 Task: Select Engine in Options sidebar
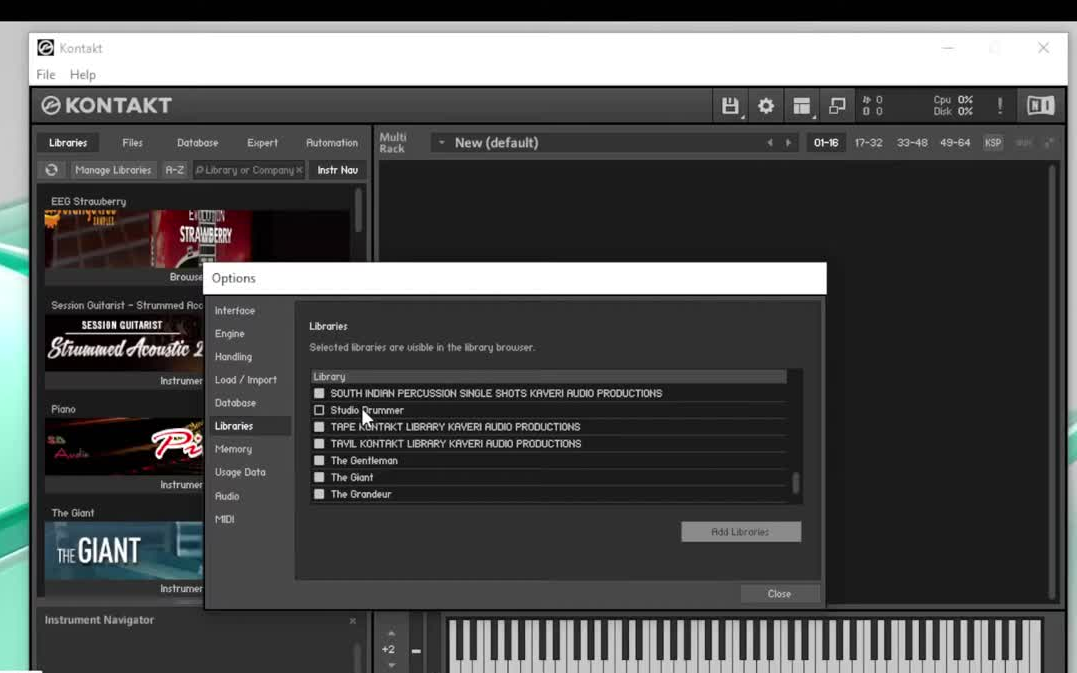[x=229, y=334]
